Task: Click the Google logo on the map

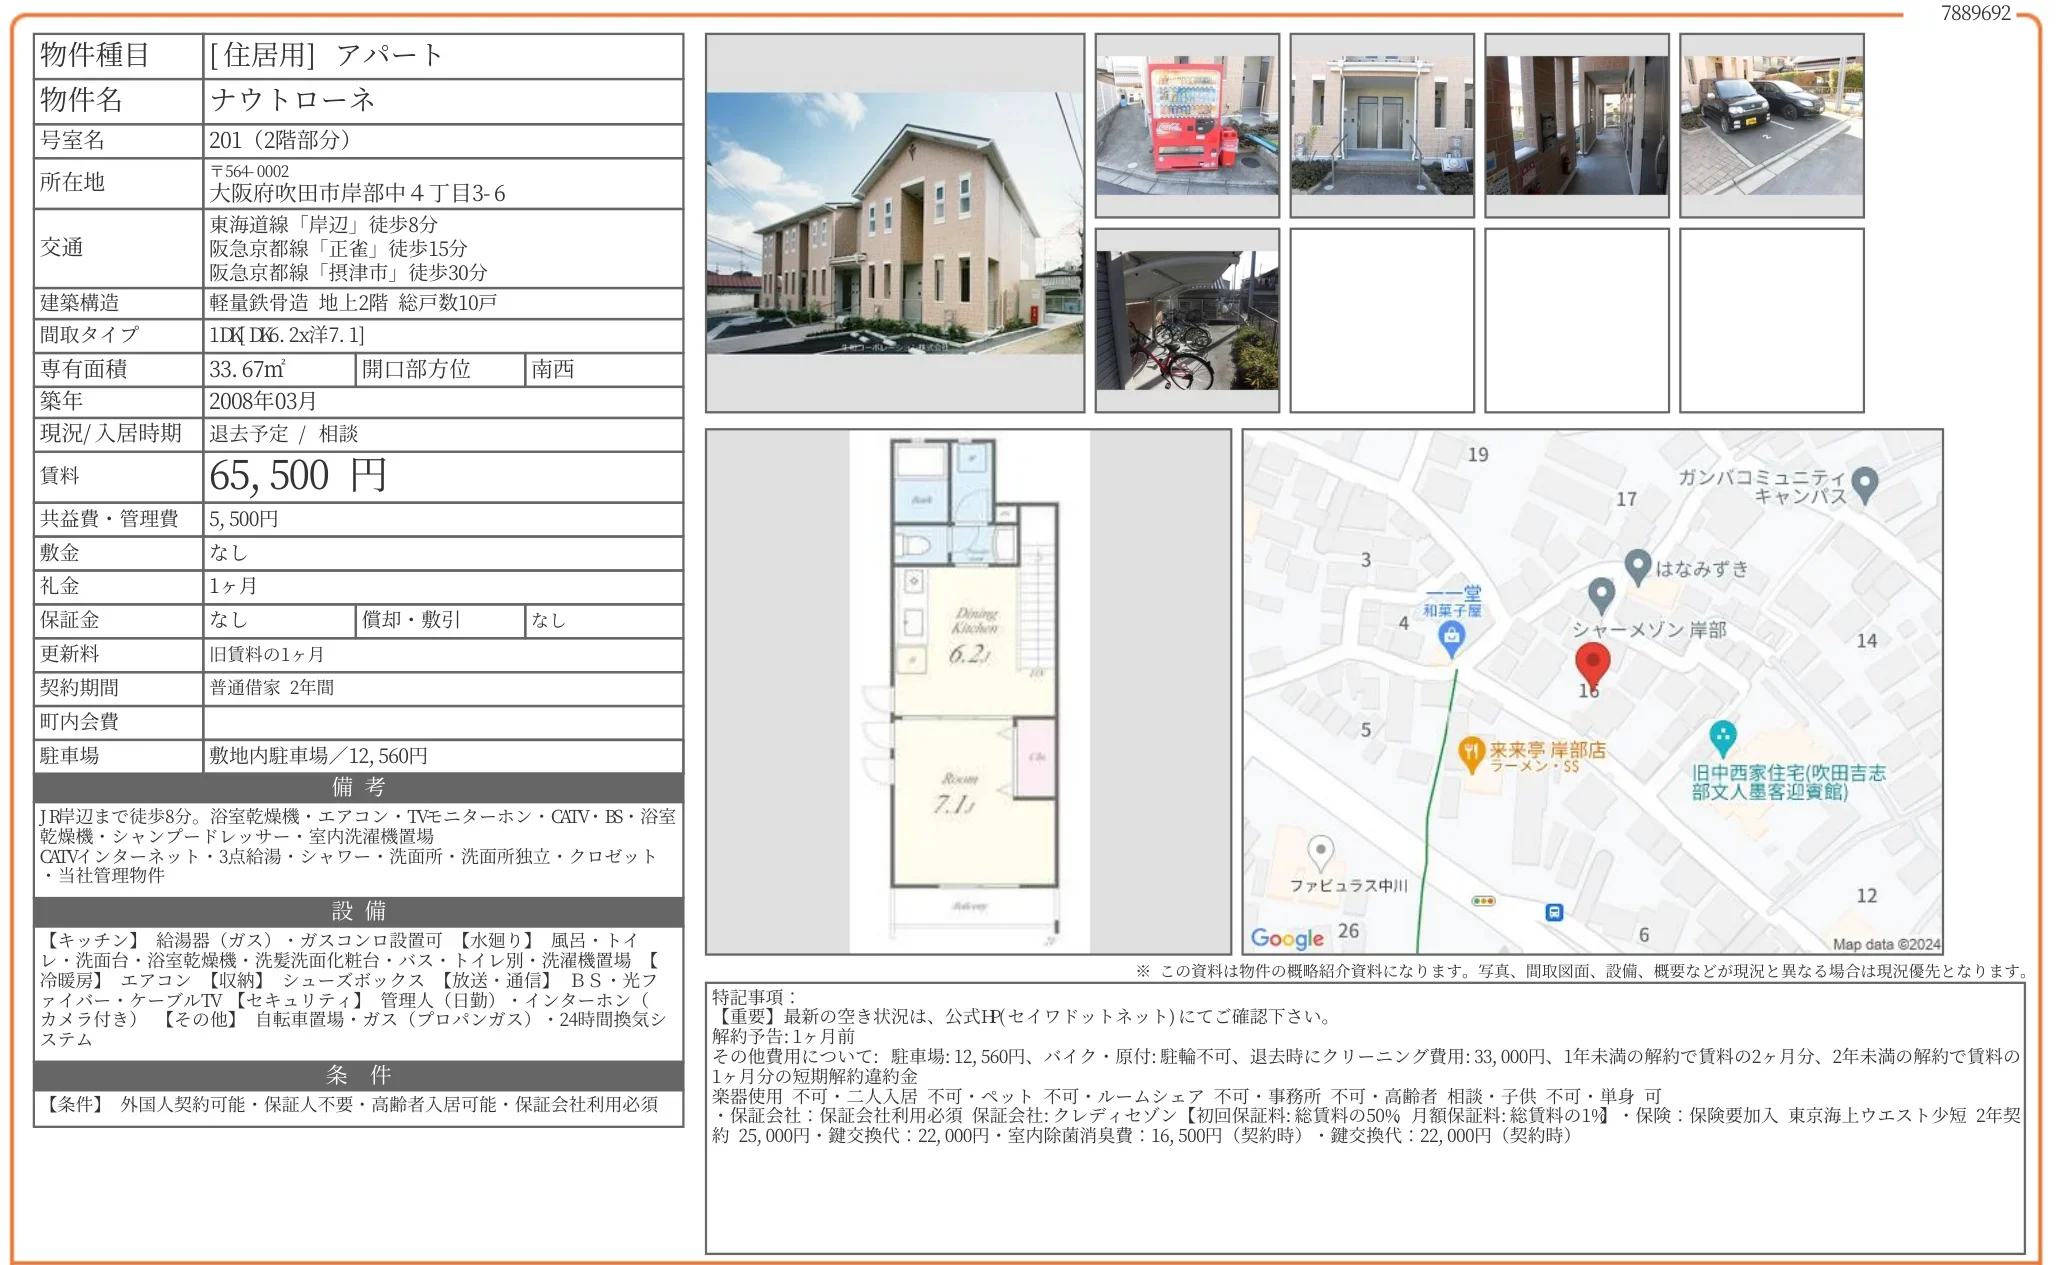Action: pyautogui.click(x=1287, y=938)
